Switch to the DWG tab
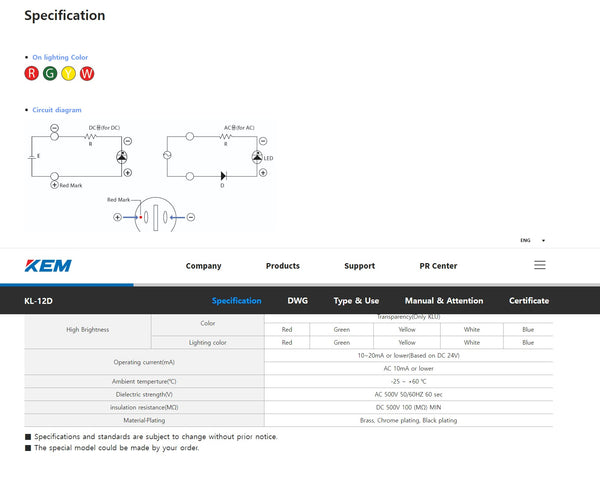The height and width of the screenshot is (491, 600). point(297,301)
